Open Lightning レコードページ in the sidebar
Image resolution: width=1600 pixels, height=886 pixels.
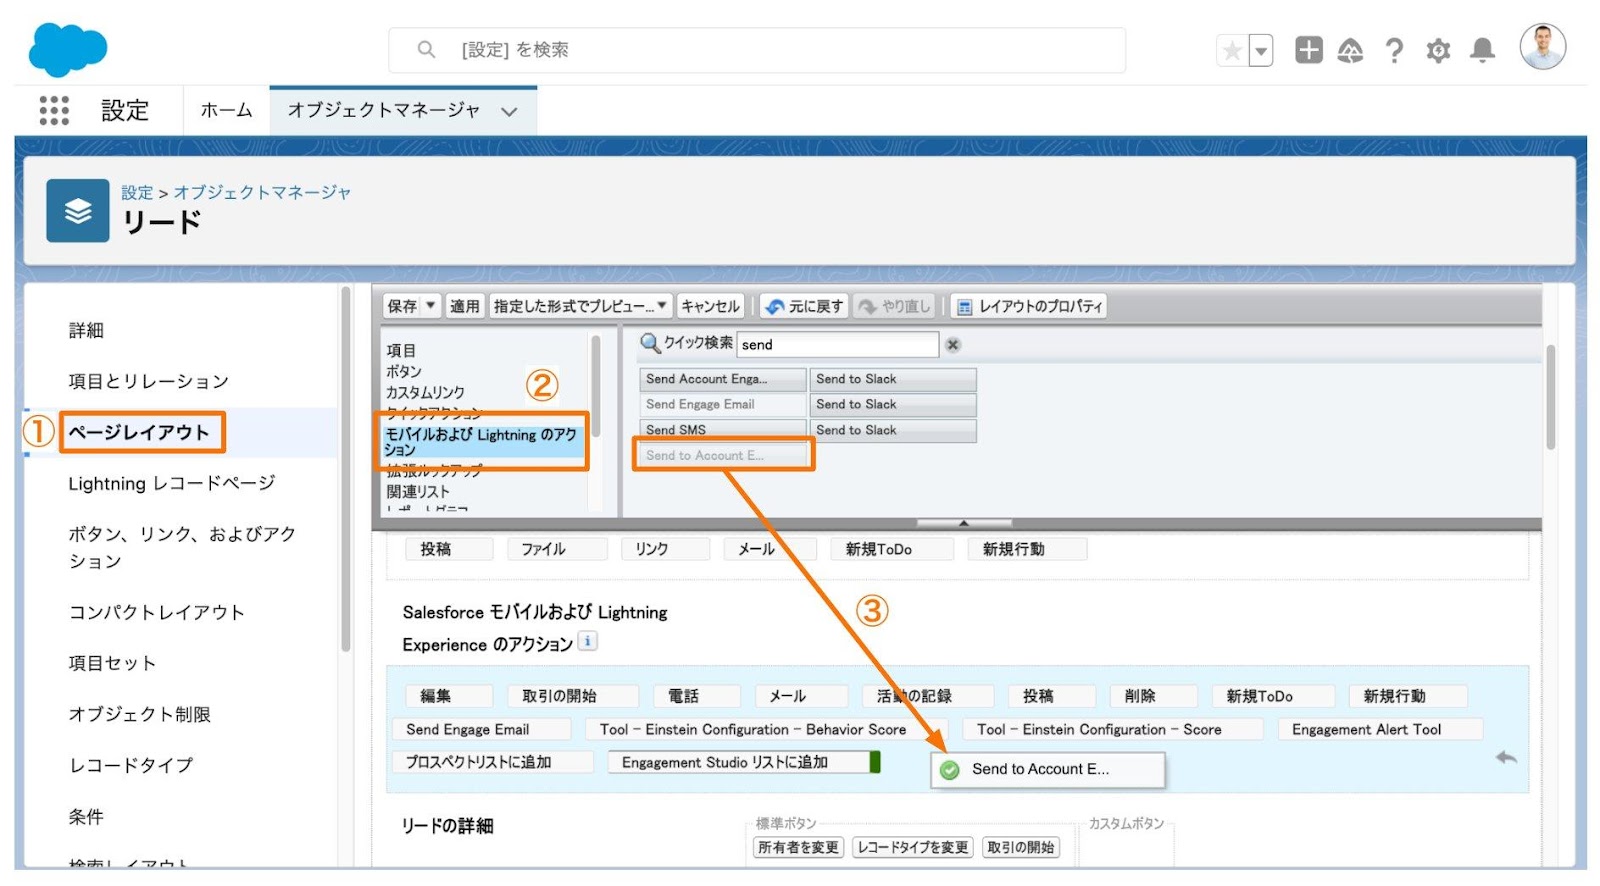click(172, 483)
